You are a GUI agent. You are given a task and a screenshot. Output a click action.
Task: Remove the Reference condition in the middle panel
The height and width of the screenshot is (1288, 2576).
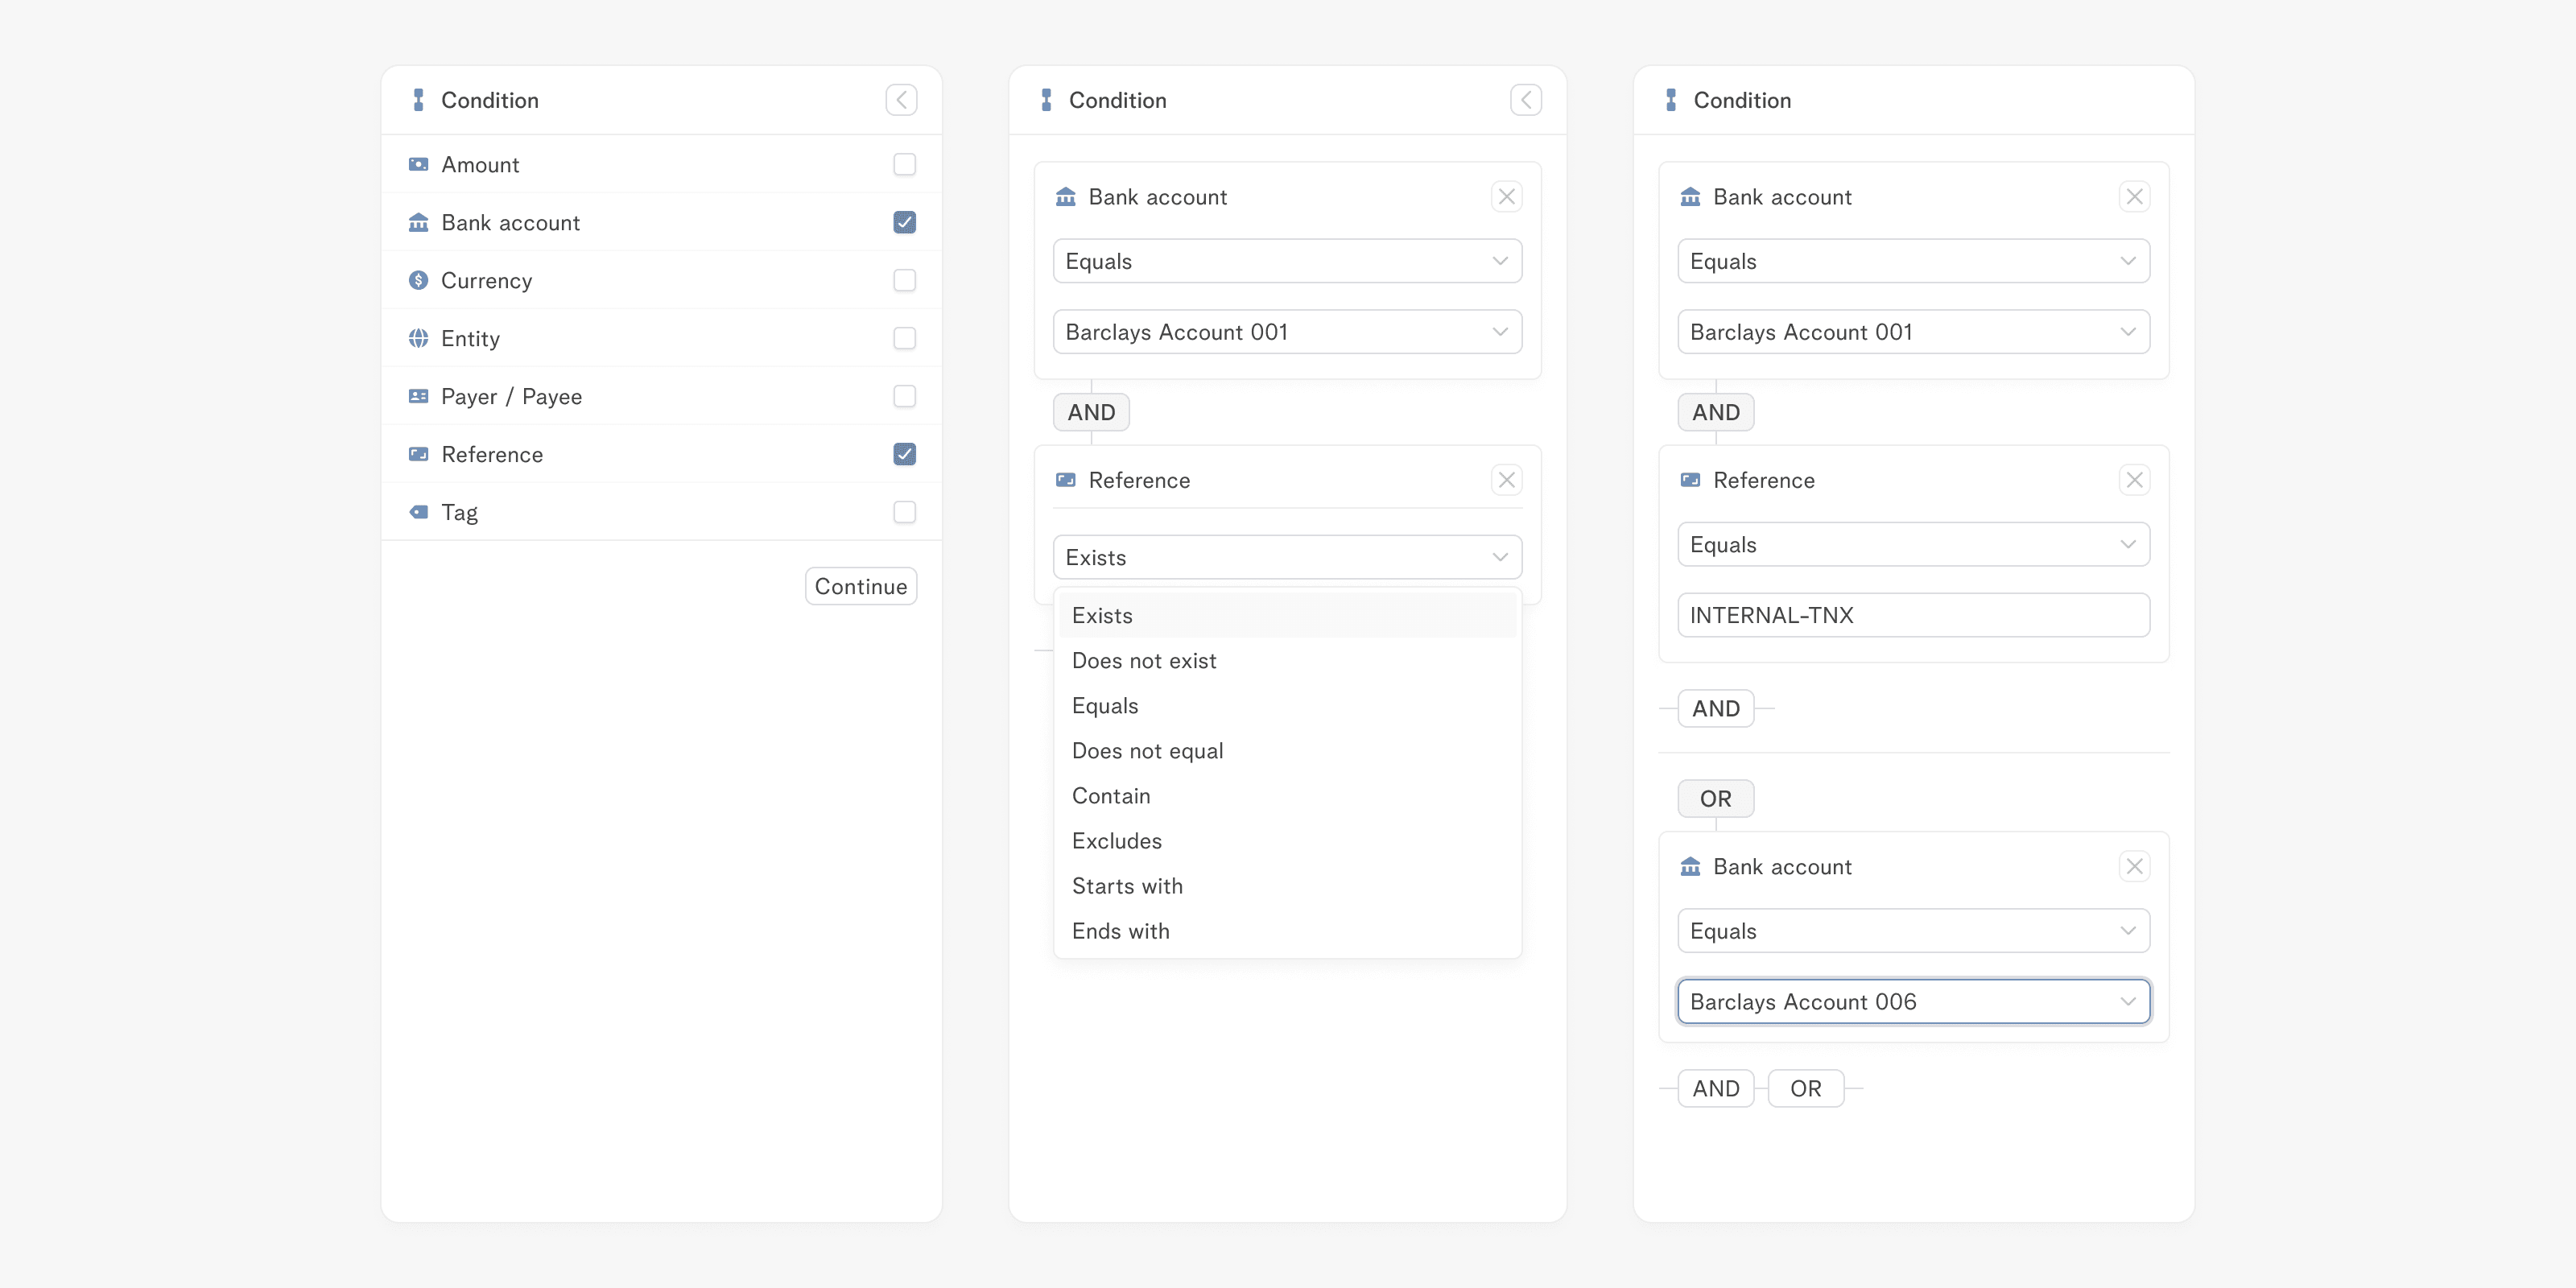tap(1506, 480)
